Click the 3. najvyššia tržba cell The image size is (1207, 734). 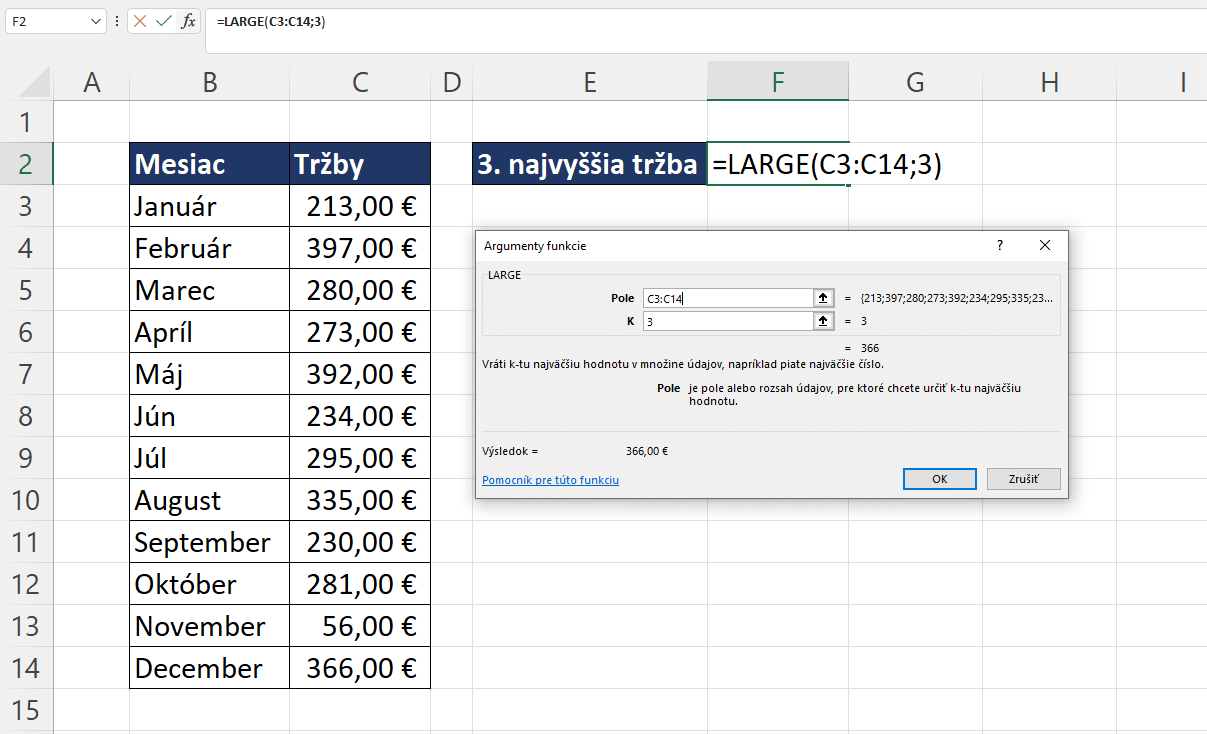click(x=589, y=164)
